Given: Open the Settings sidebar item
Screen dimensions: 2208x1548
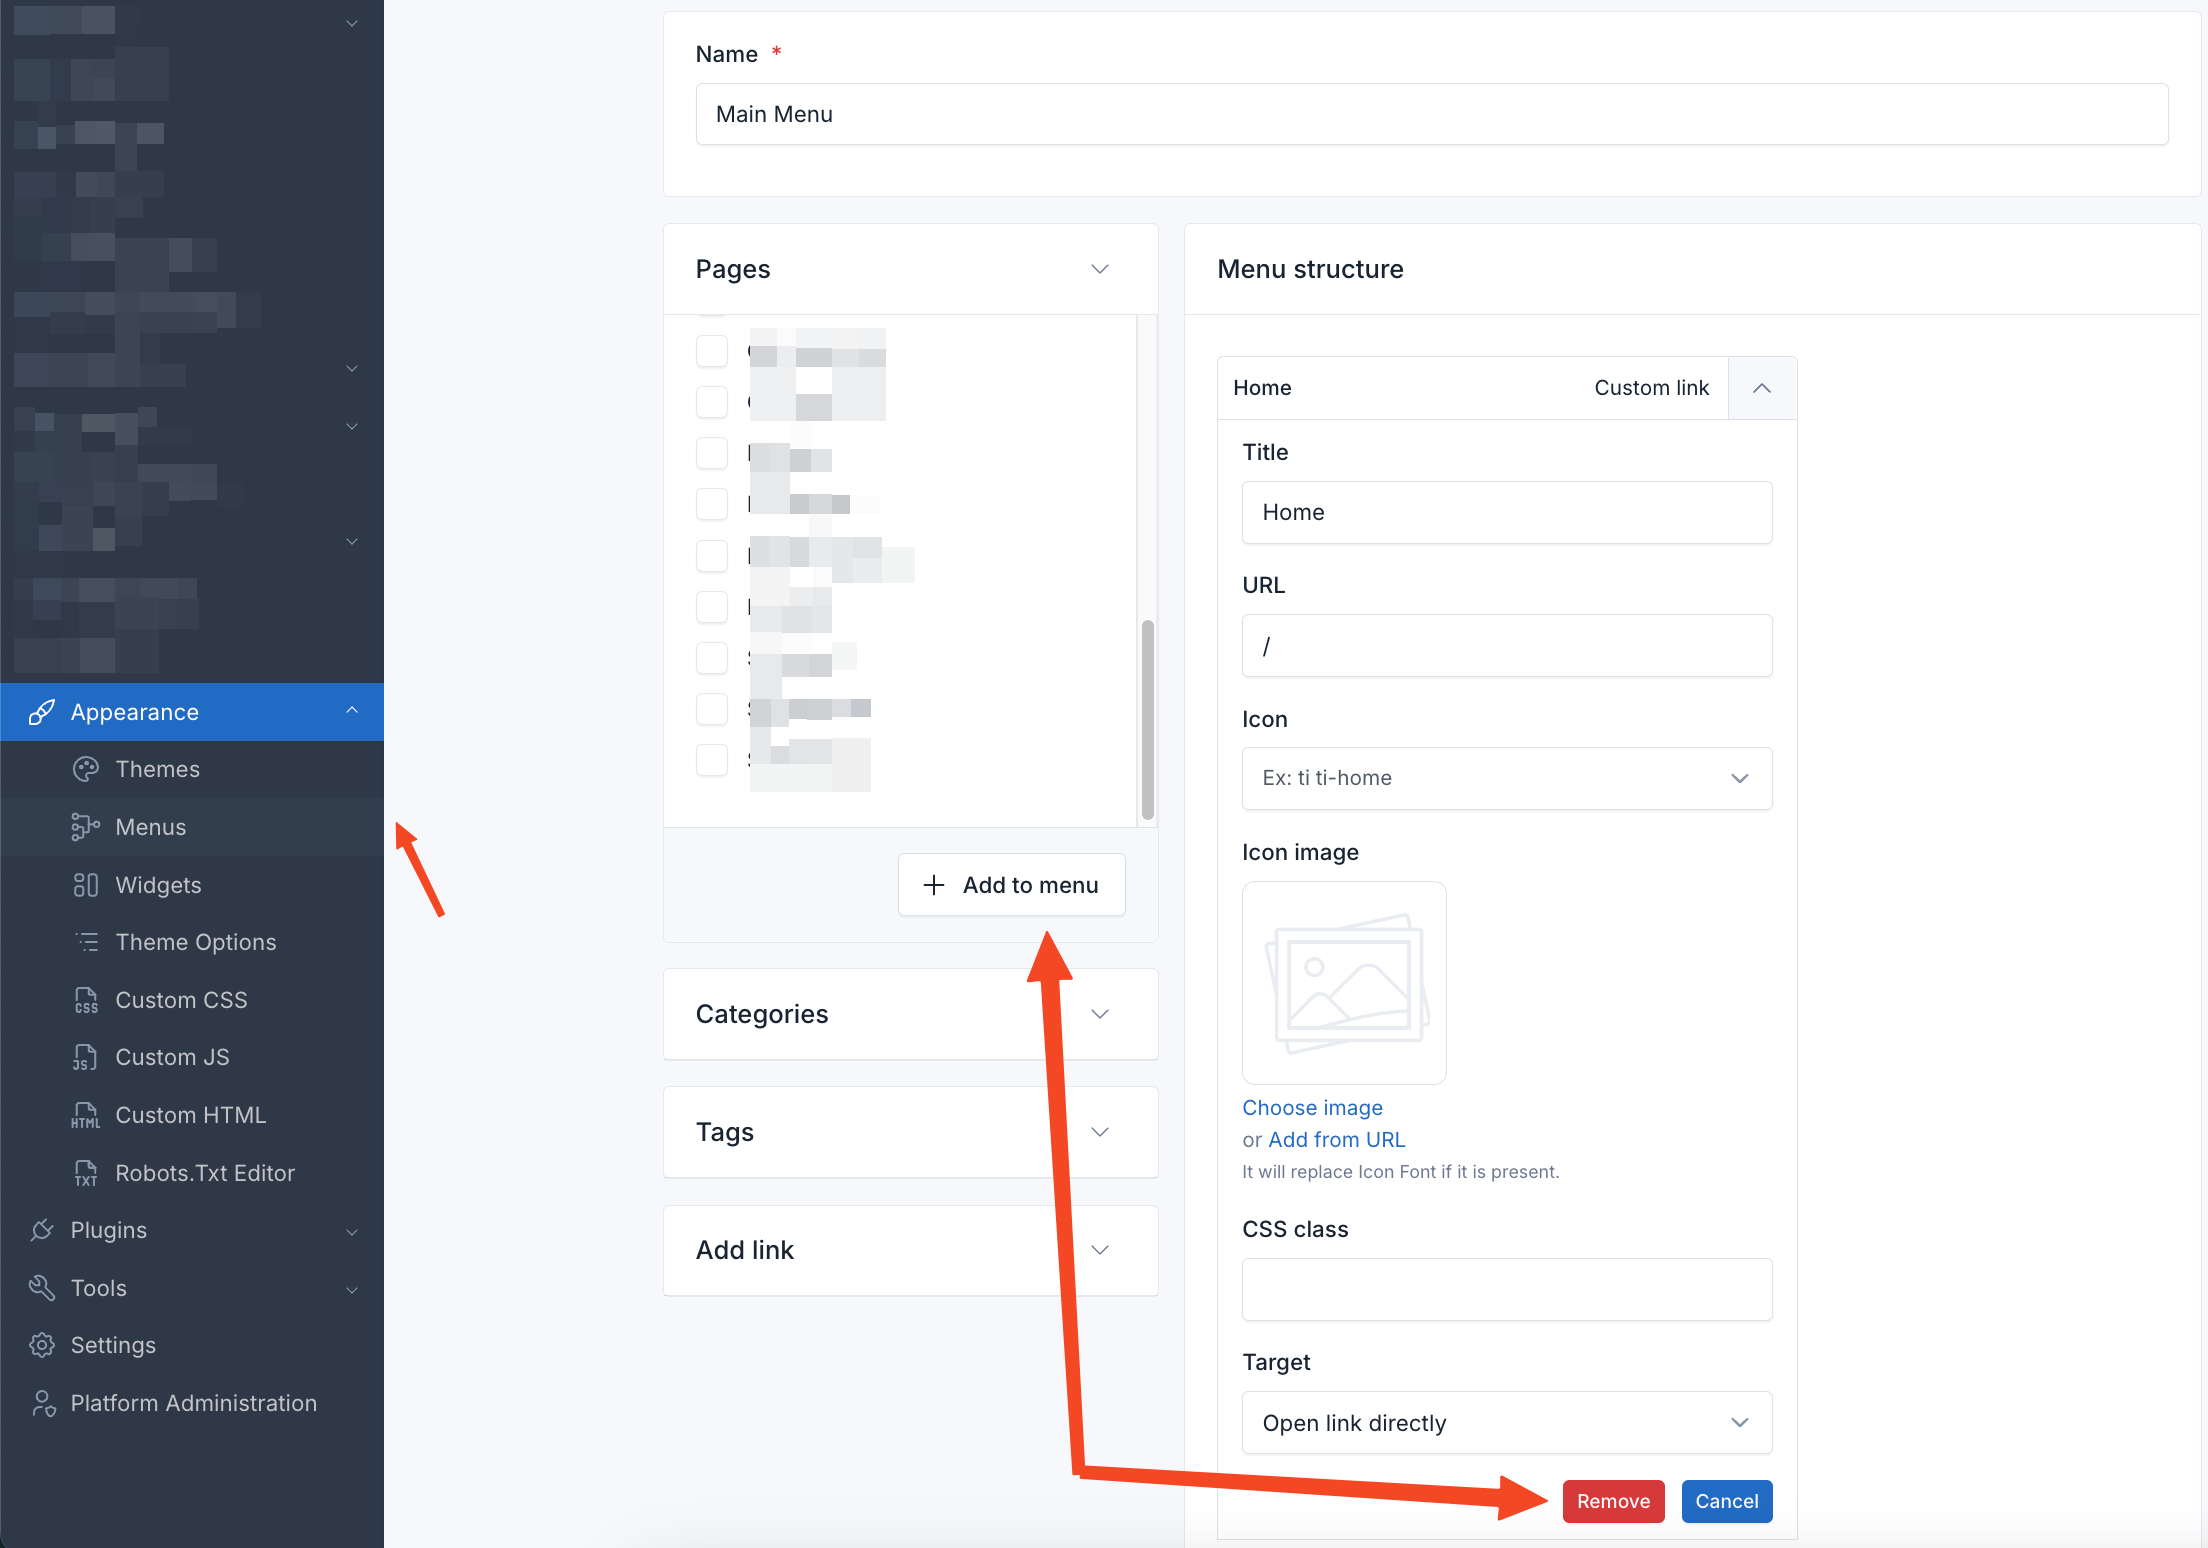Looking at the screenshot, I should point(192,1345).
